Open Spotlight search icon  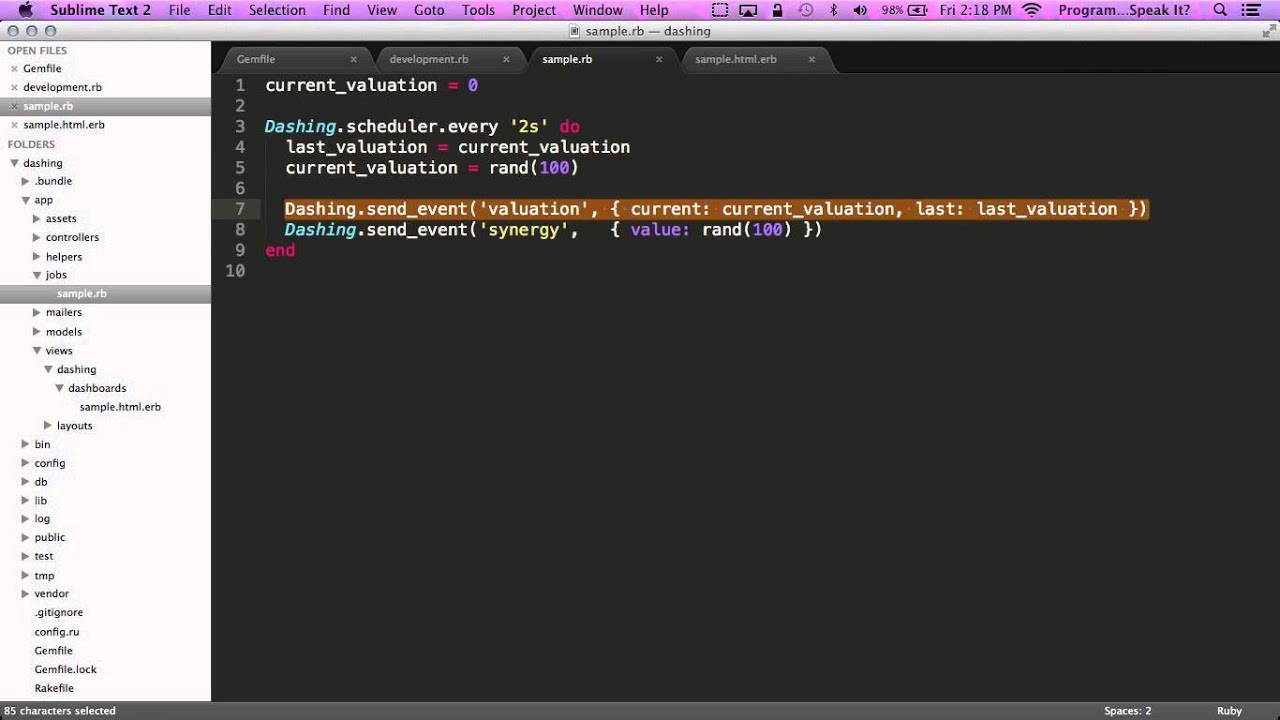pyautogui.click(x=1220, y=10)
